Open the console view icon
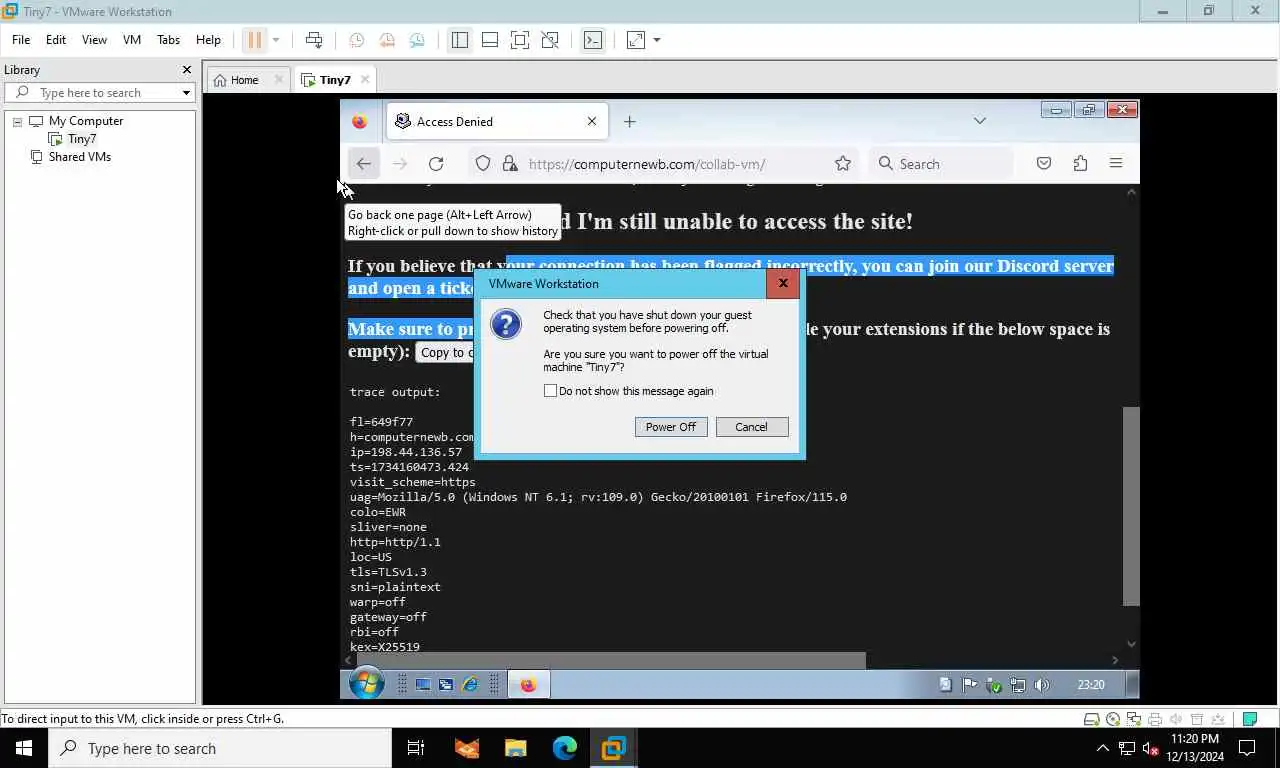The image size is (1280, 768). coord(593,40)
